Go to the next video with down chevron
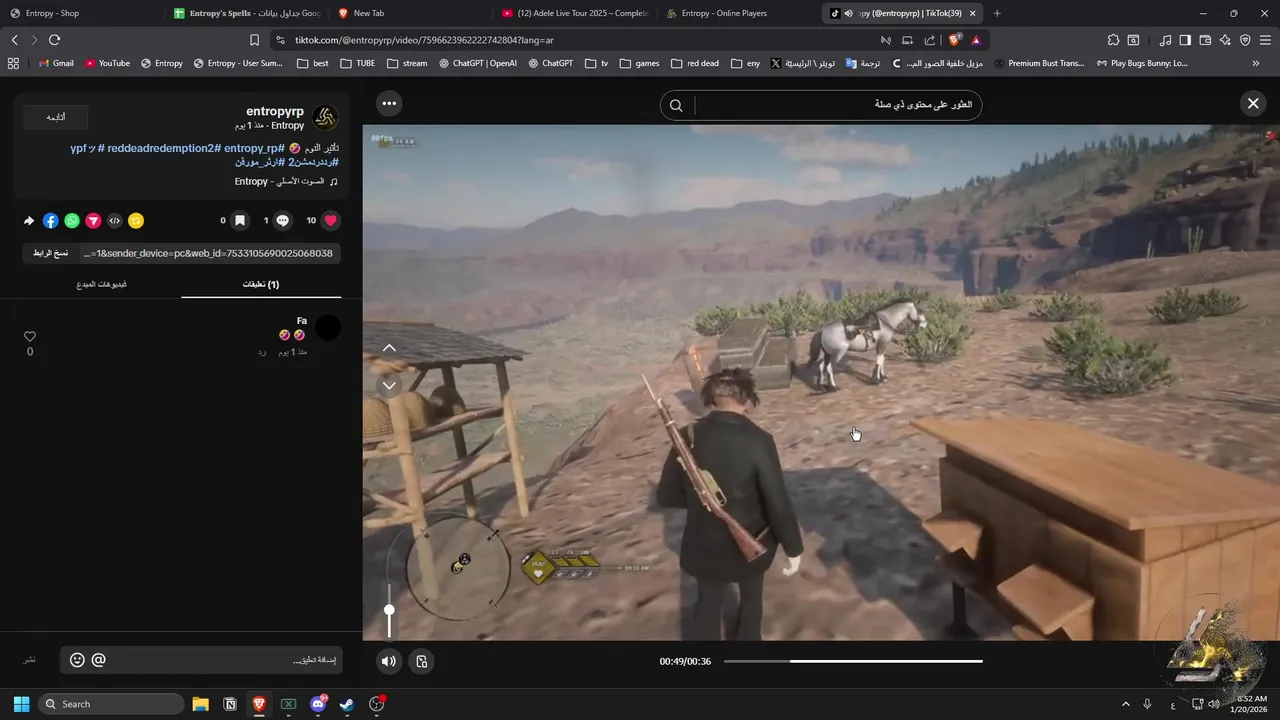 point(389,385)
